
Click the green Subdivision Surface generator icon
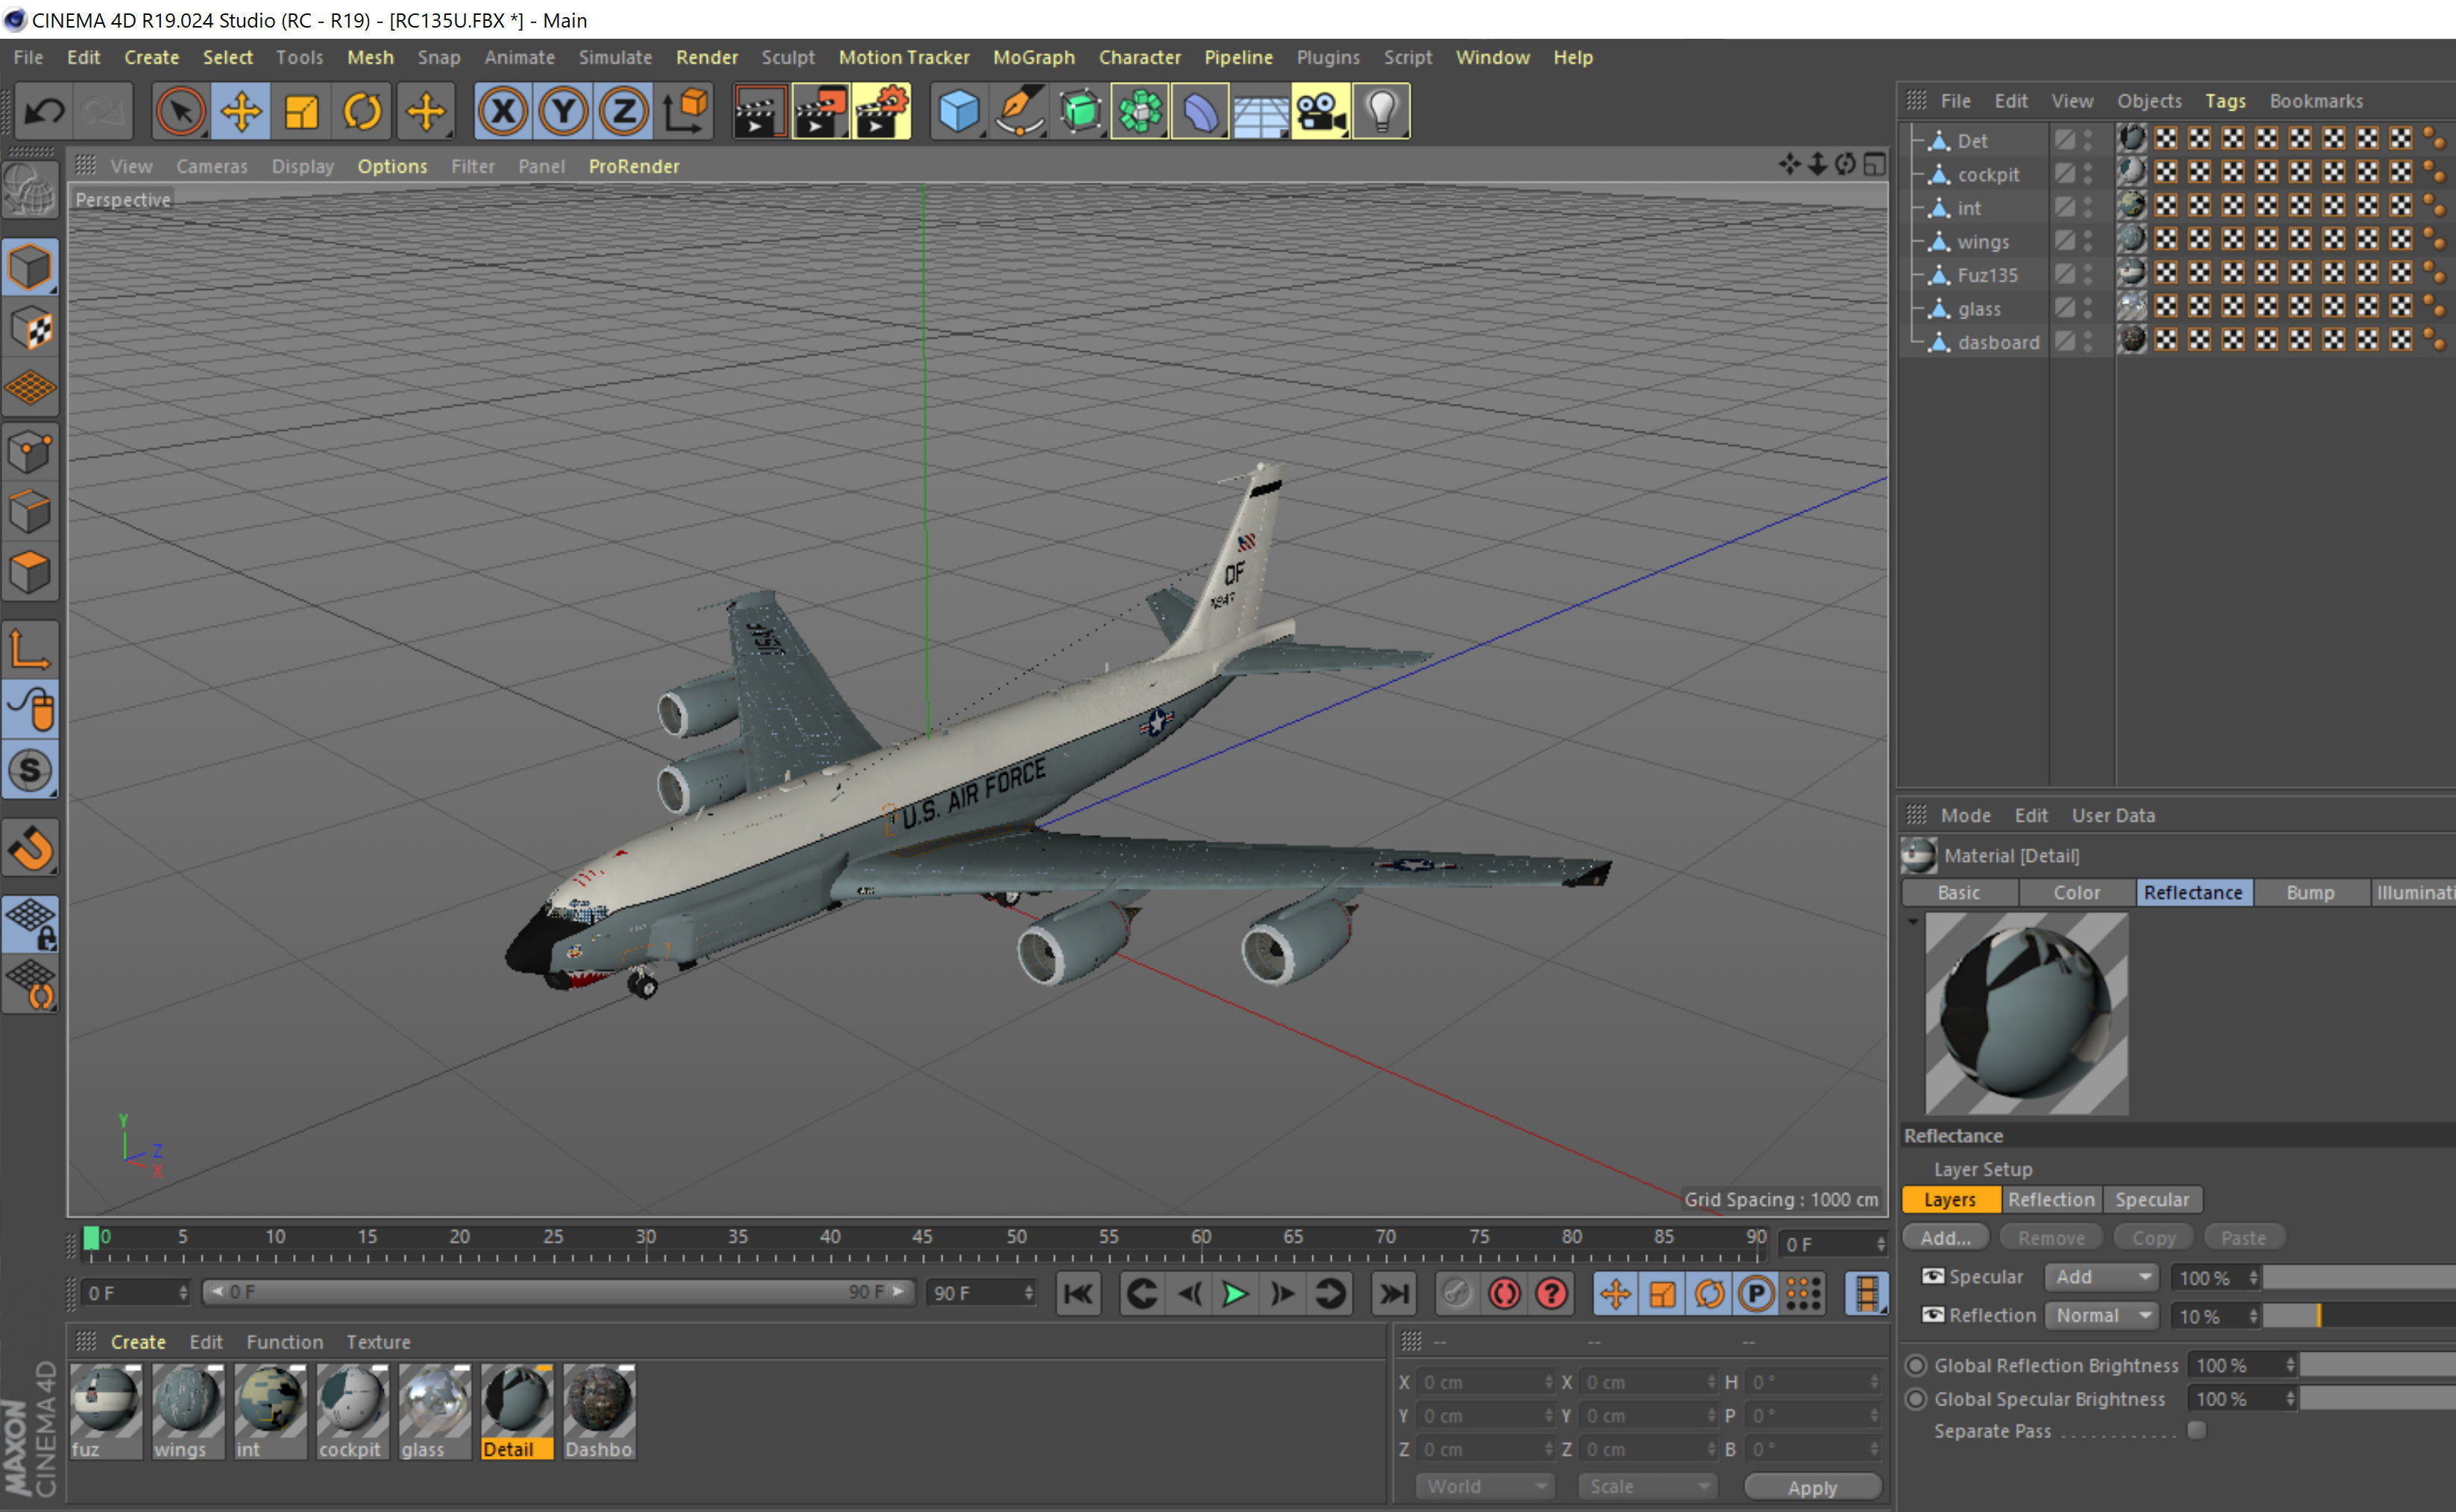click(x=1080, y=111)
